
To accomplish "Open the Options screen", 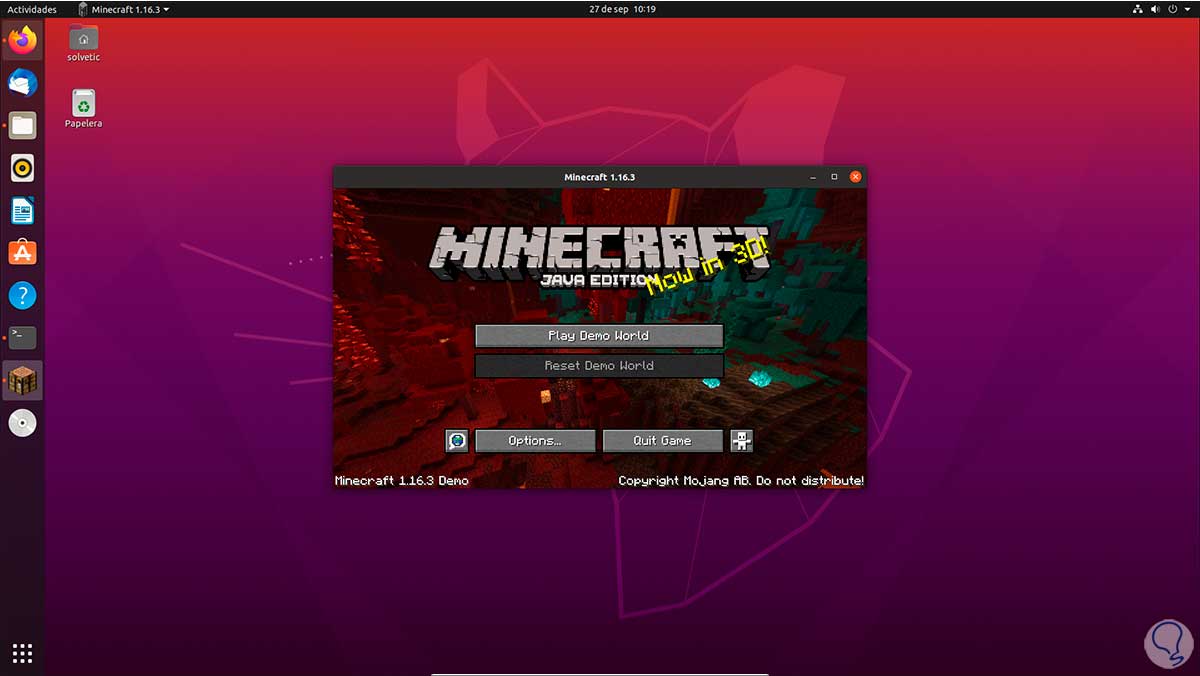I will pos(535,440).
